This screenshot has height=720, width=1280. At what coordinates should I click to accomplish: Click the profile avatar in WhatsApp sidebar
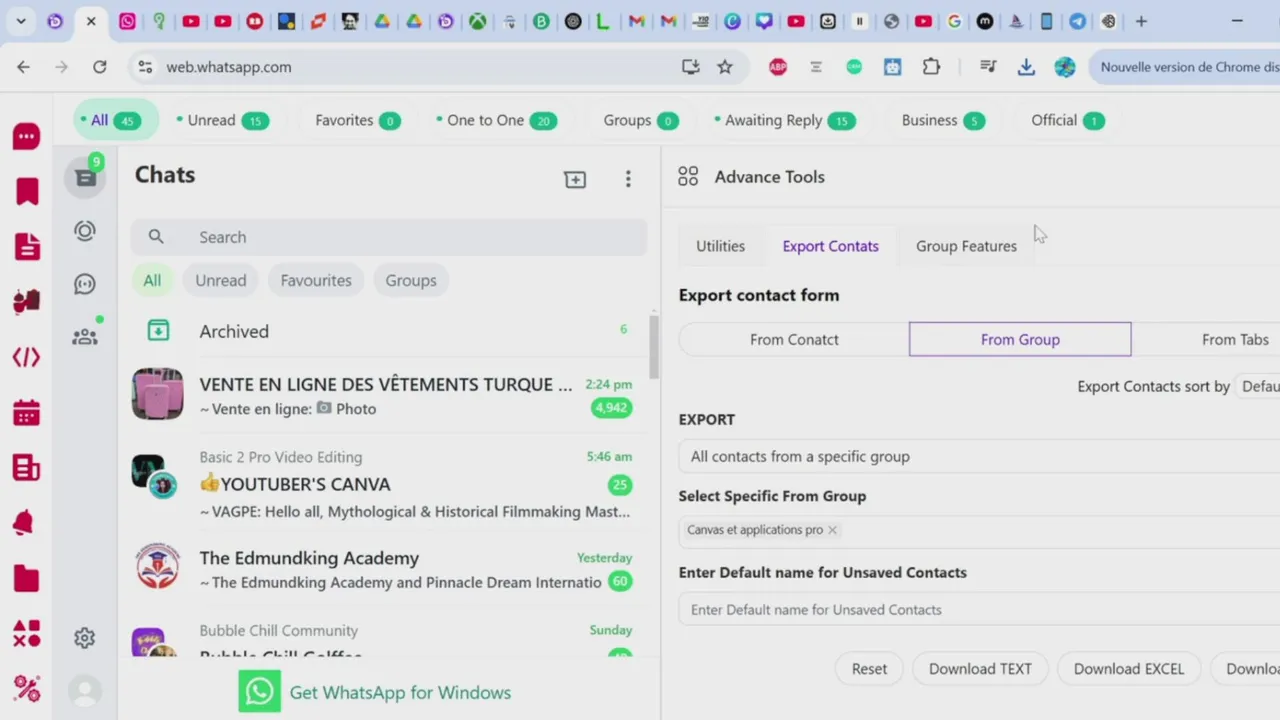[85, 691]
